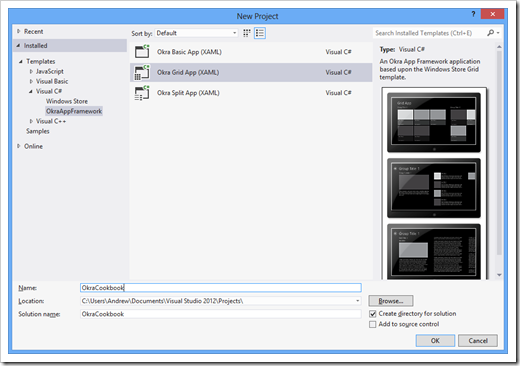This screenshot has height=366, width=520.
Task: Switch to medium icons list view
Action: coord(260,33)
